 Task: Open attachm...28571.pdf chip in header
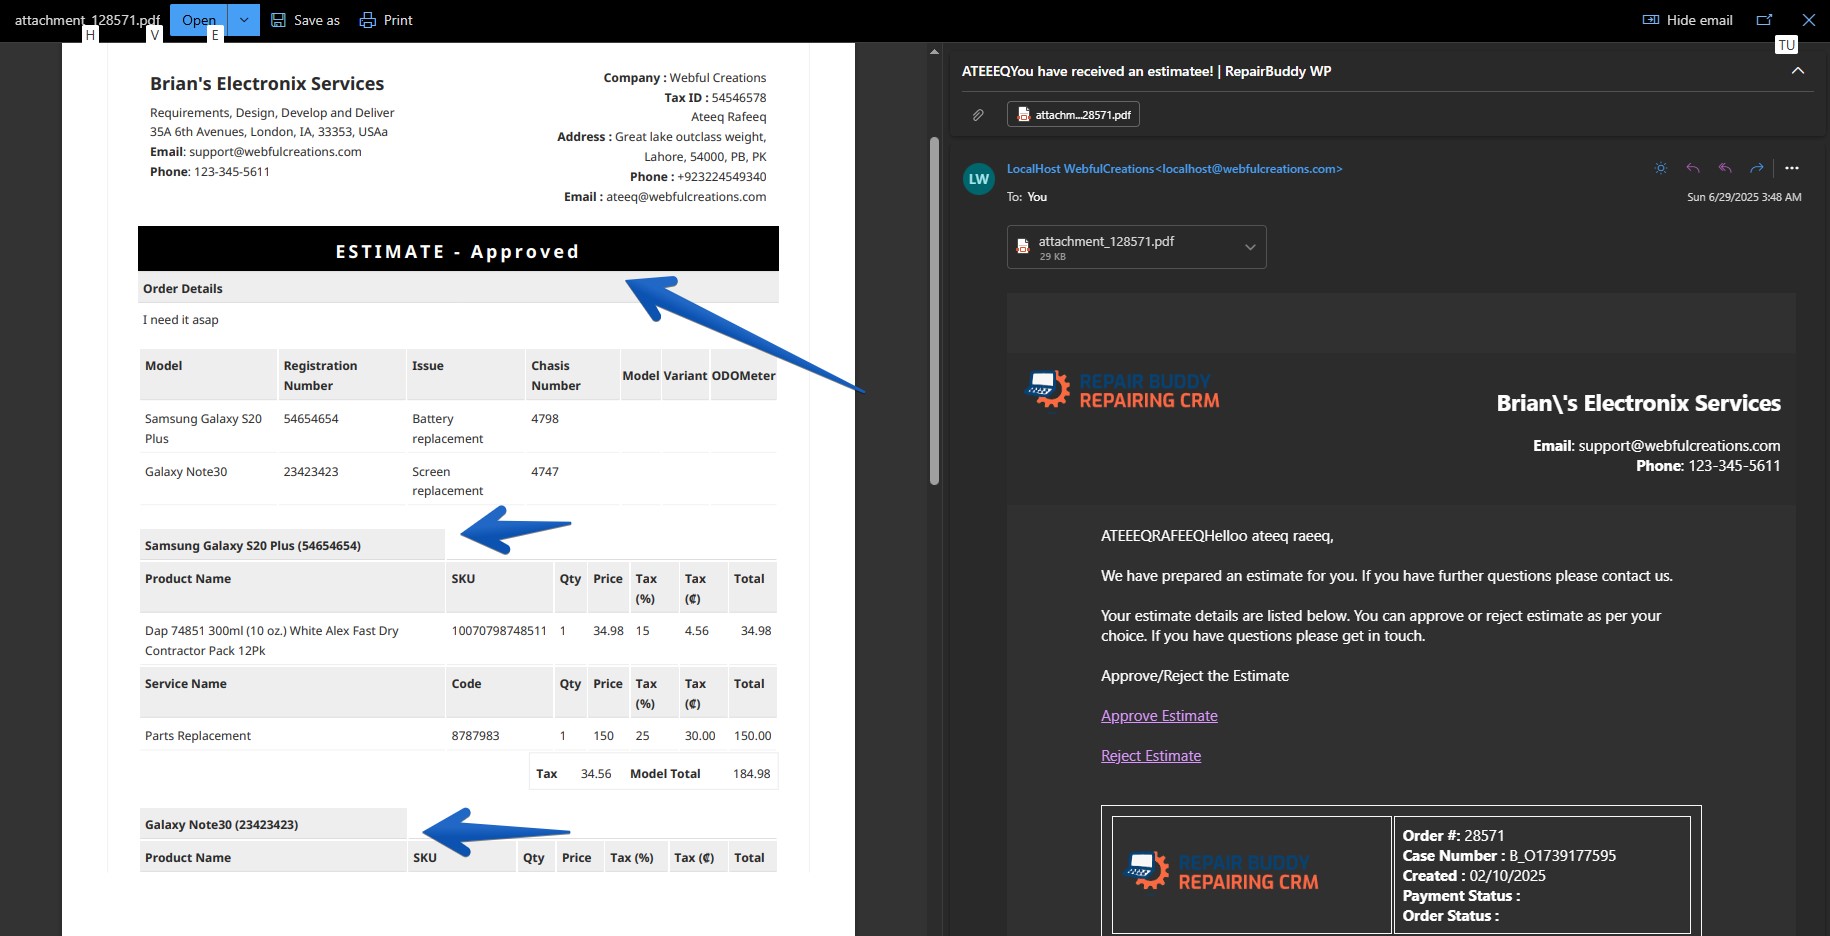(1073, 115)
